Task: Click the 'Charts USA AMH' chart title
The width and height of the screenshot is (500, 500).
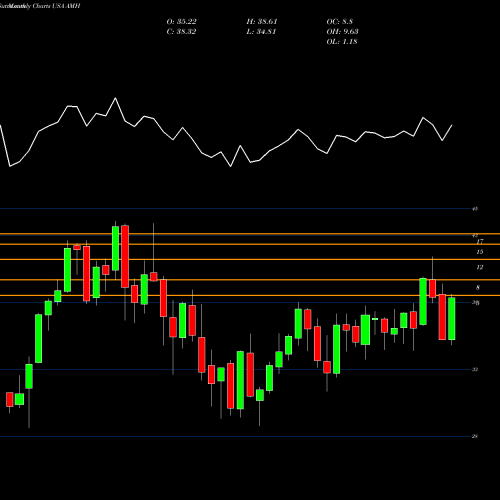Action: click(57, 6)
